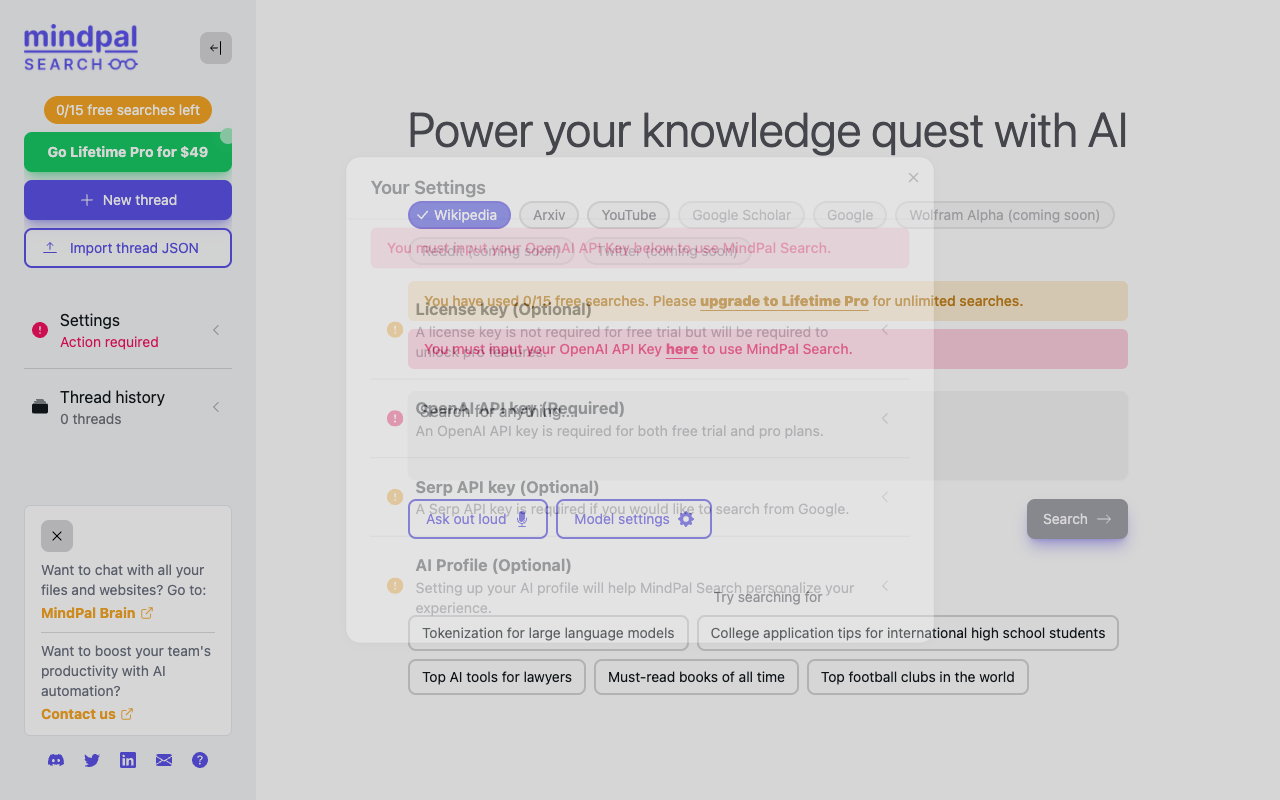Open the Twitter icon link
The image size is (1280, 800).
(92, 760)
